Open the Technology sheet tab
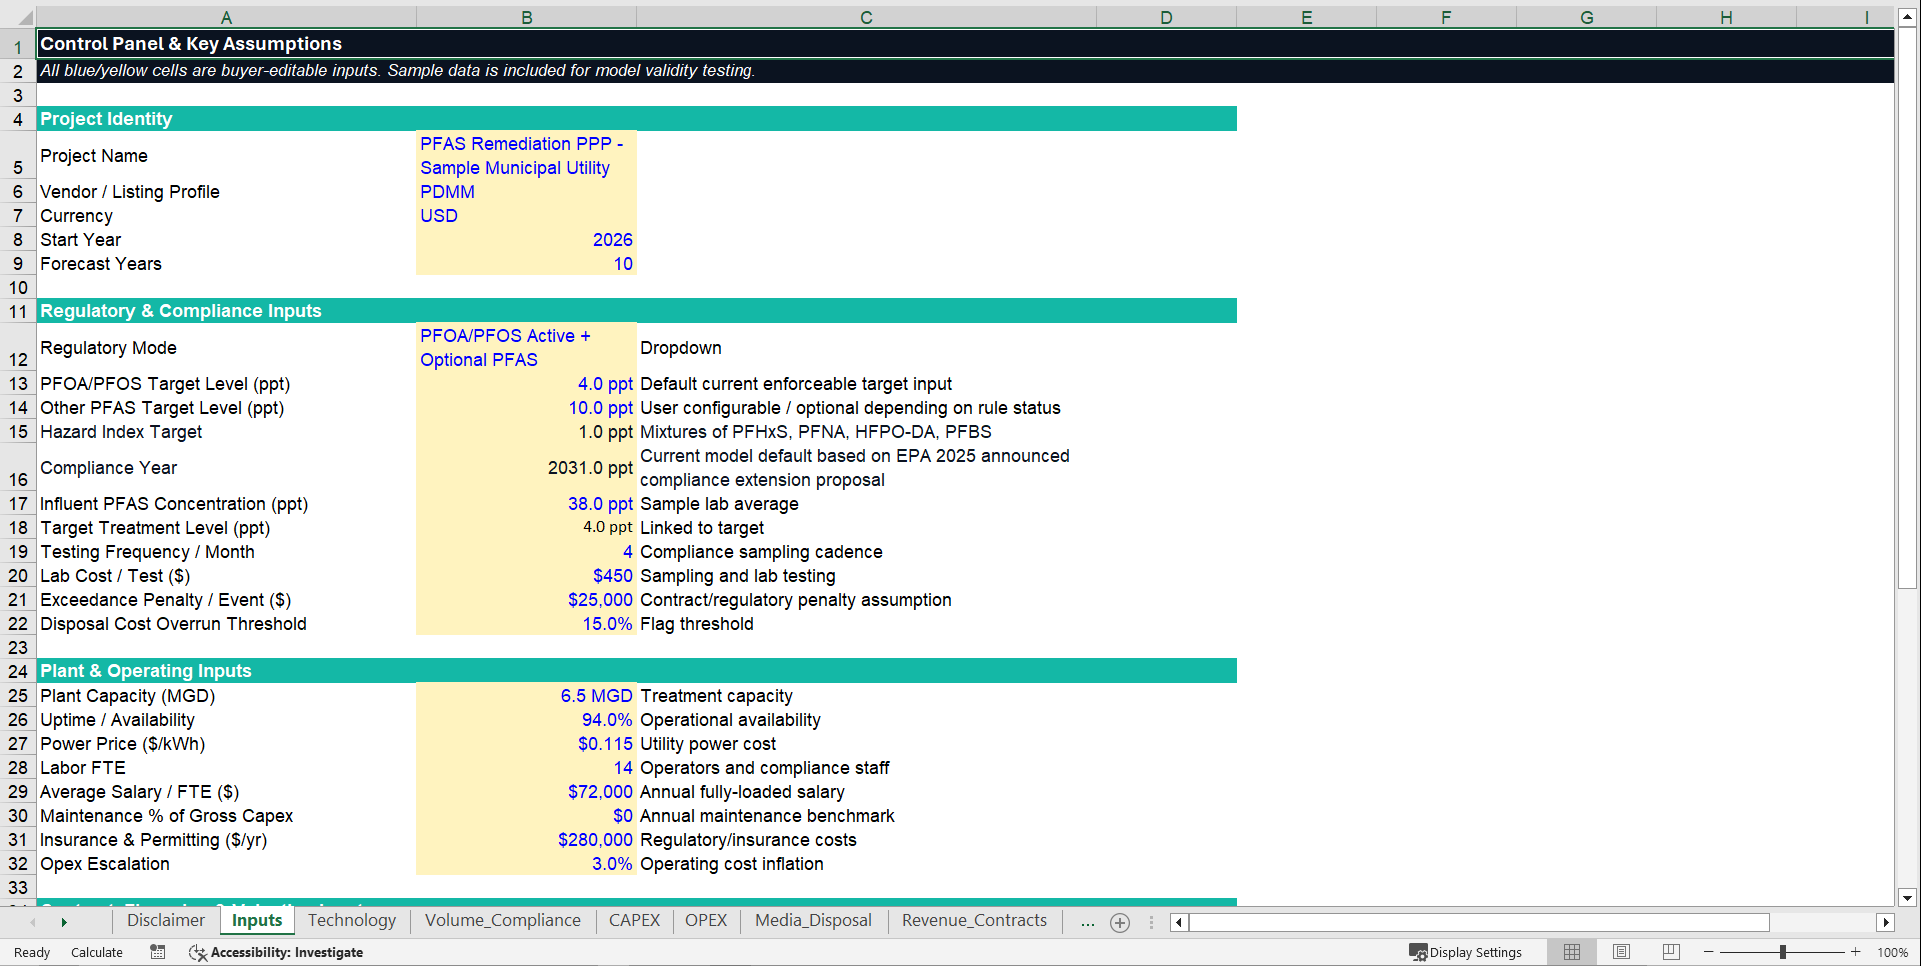Viewport: 1921px width, 966px height. [x=352, y=921]
